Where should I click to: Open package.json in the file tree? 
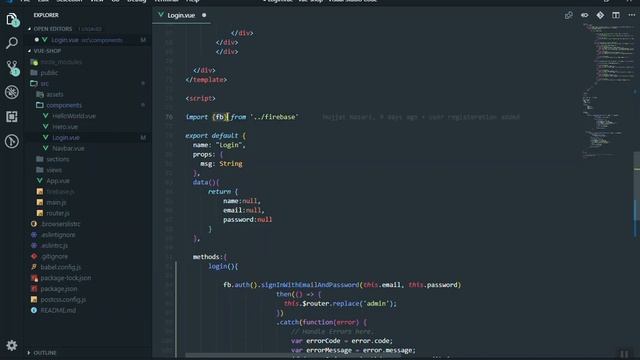tap(59, 289)
